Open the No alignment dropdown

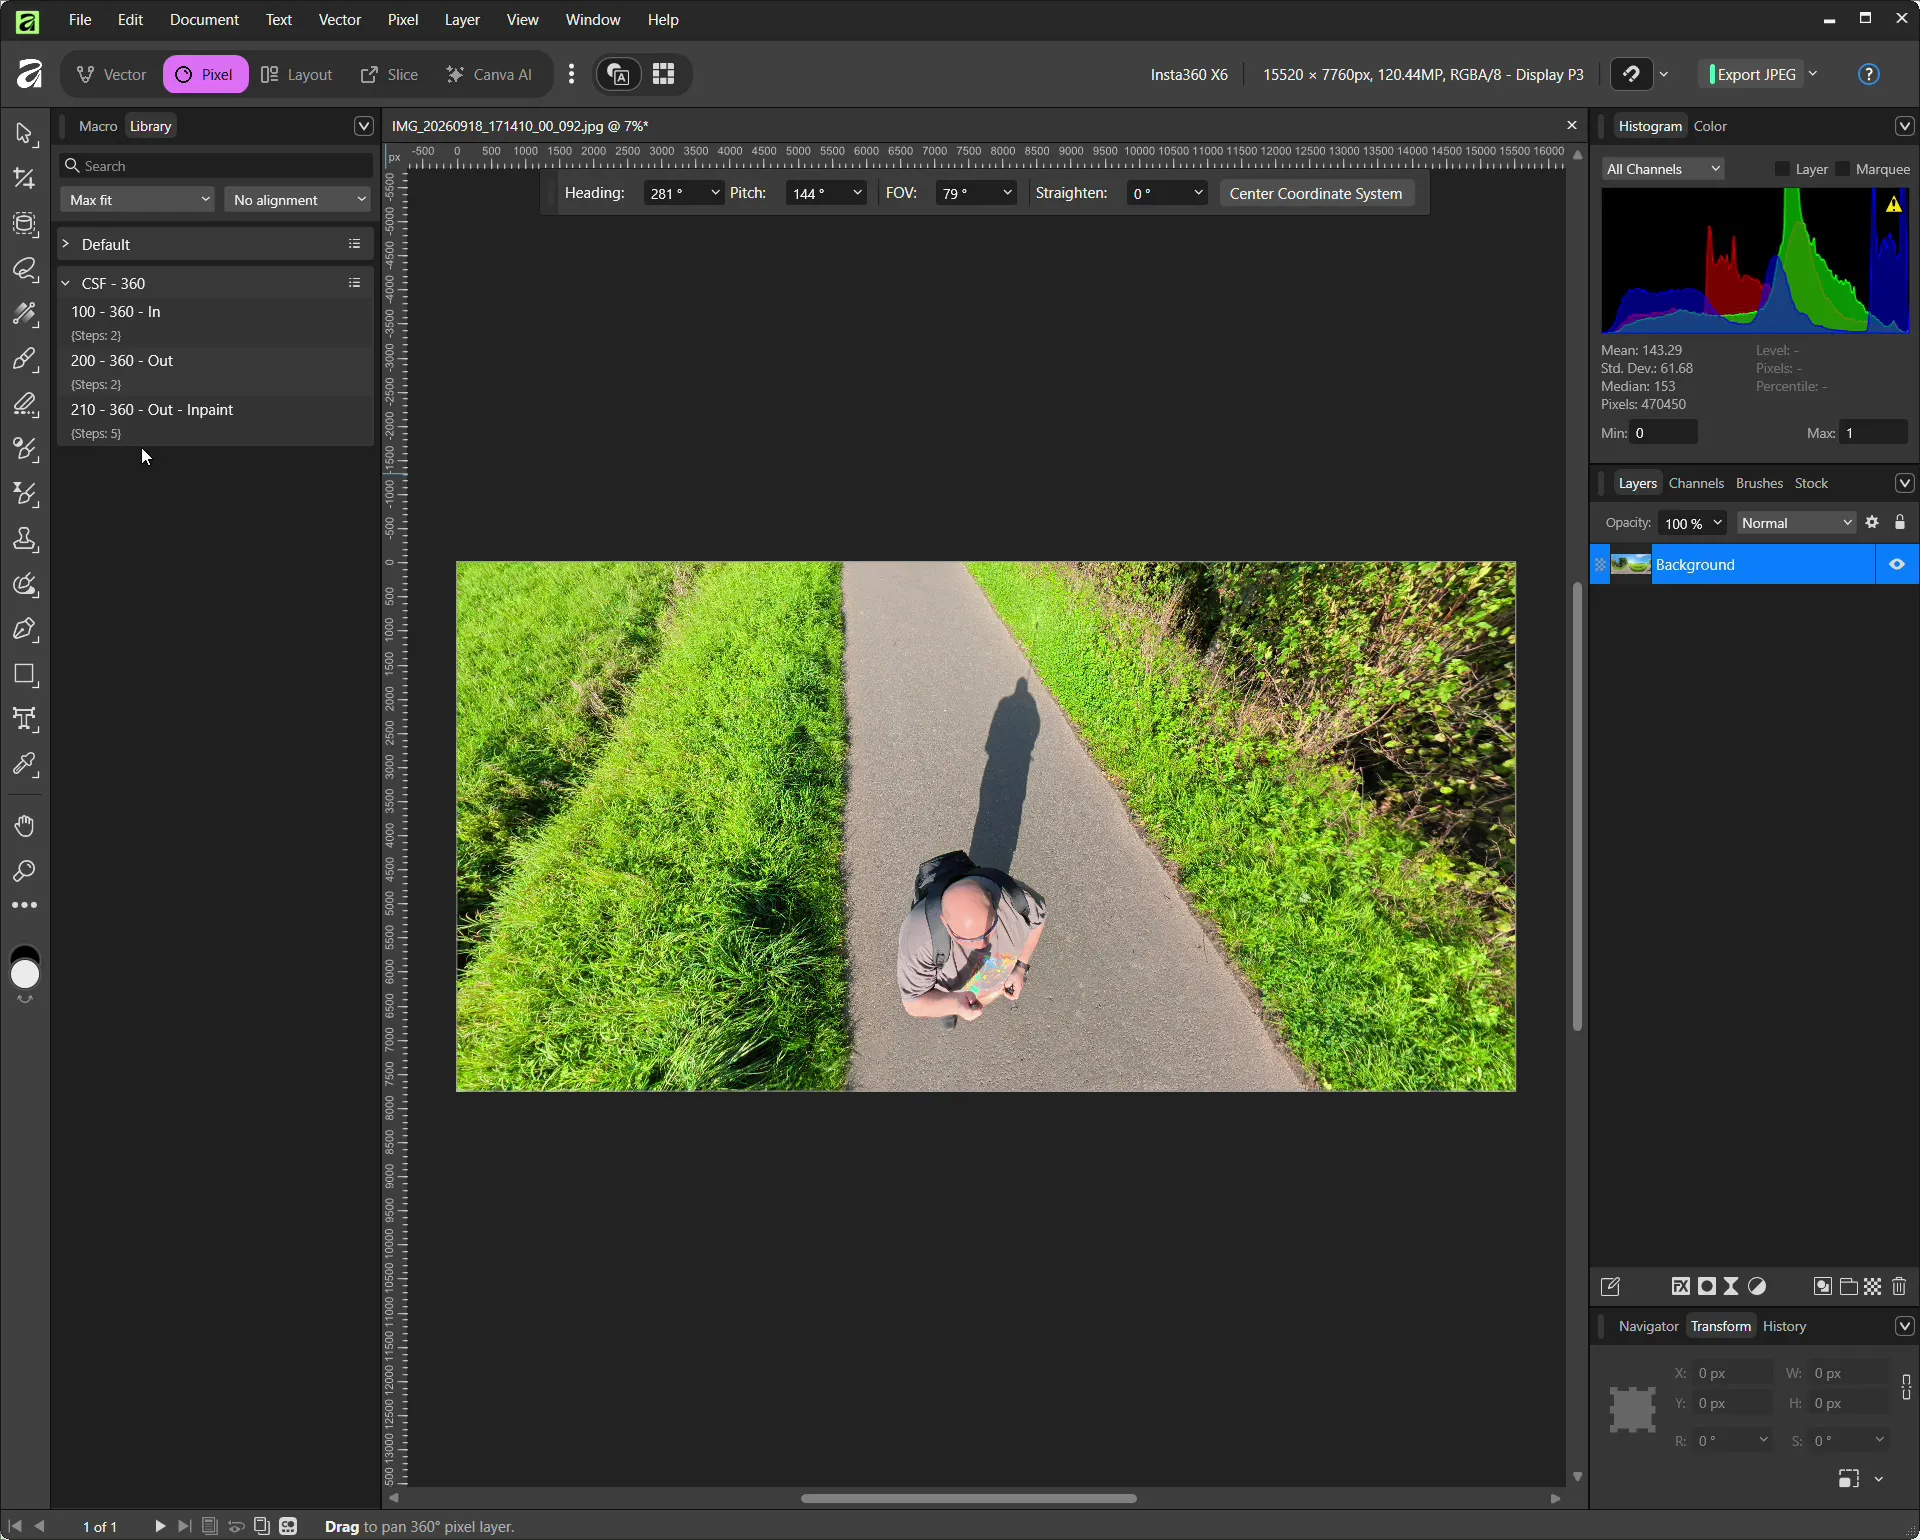(x=298, y=200)
